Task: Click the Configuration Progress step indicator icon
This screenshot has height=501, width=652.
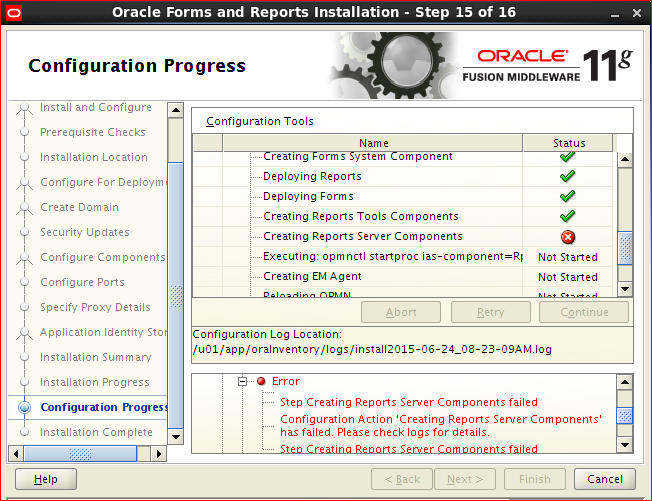Action: point(22,408)
